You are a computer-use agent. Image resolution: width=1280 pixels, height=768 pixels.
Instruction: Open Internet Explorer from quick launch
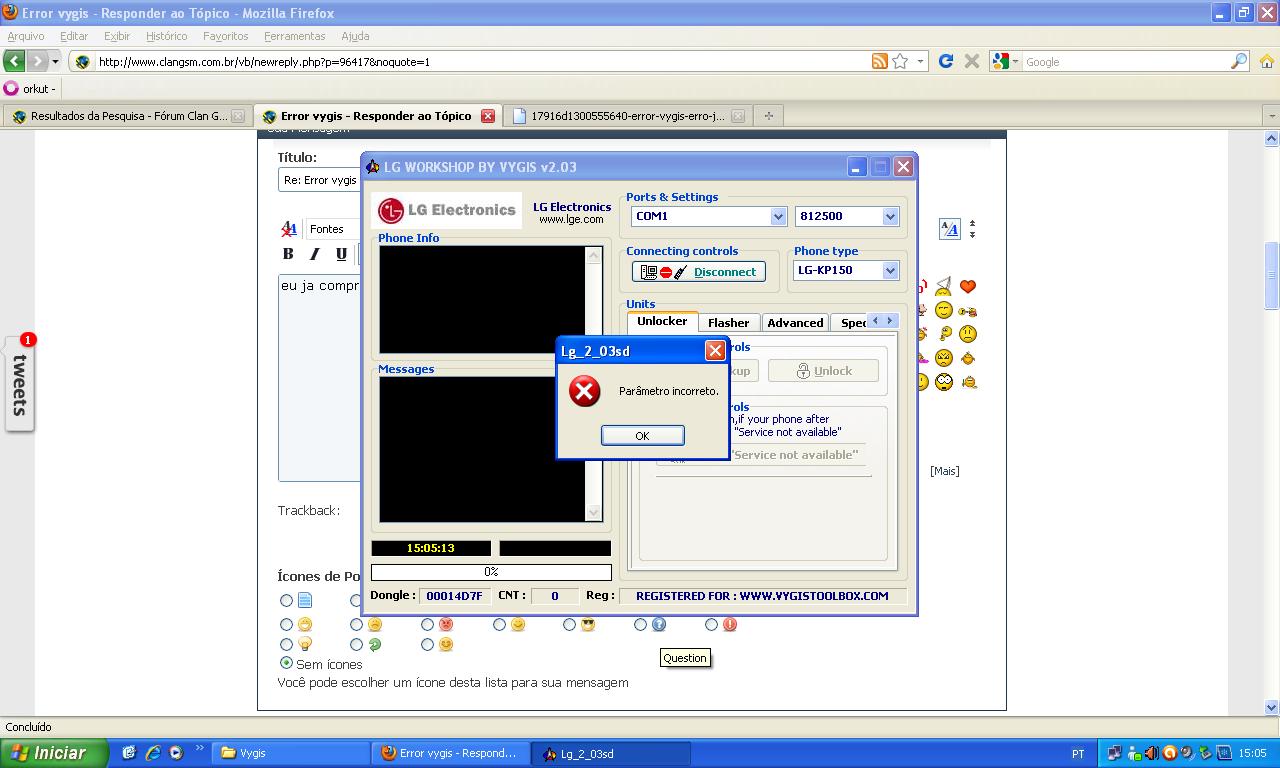click(153, 753)
